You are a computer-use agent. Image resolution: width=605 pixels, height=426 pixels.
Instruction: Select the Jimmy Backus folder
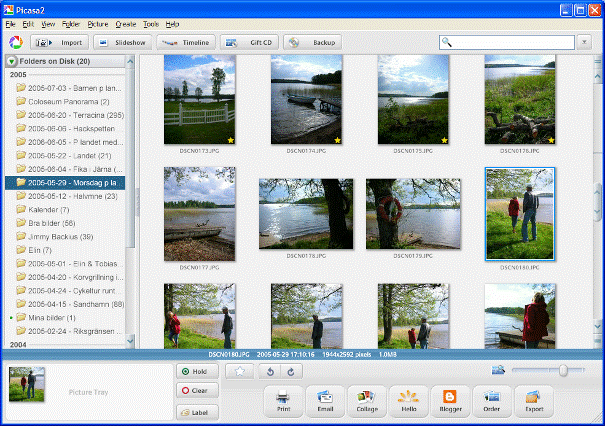(x=59, y=236)
